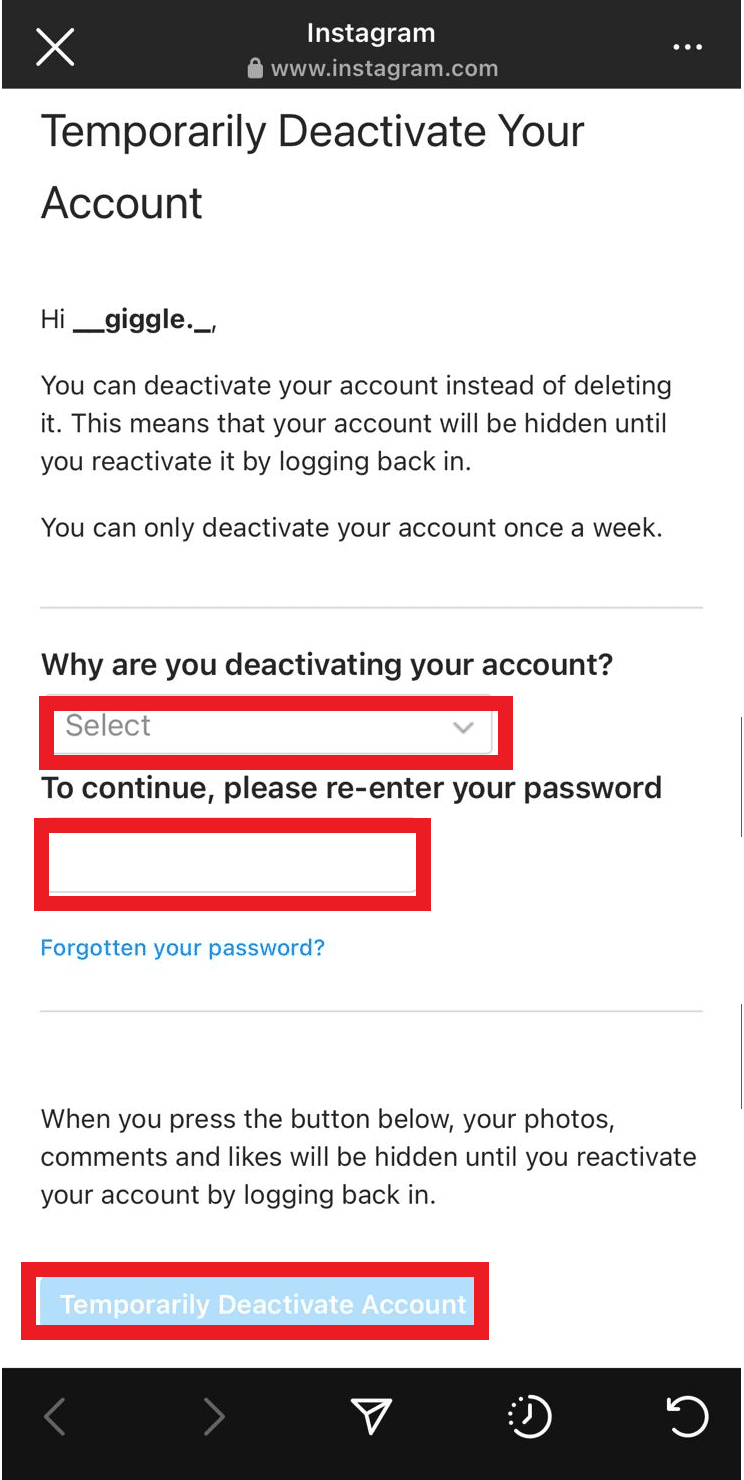The width and height of the screenshot is (744, 1480).
Task: Tap the "To continue, please re-enter your password" label
Action: pos(351,788)
